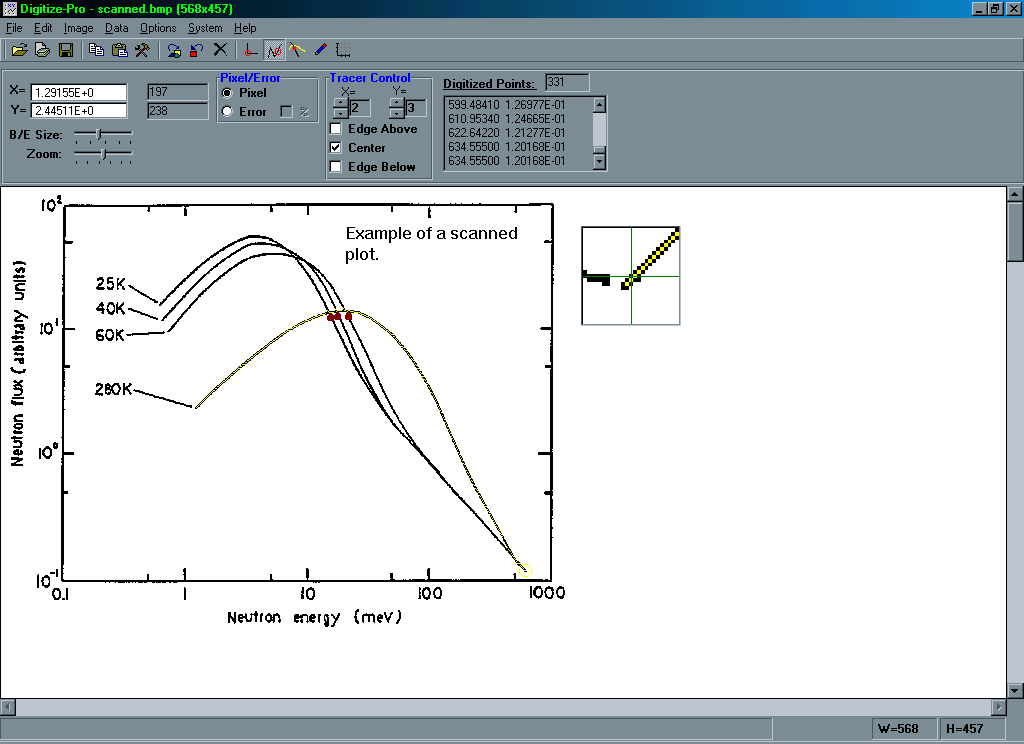1024x744 pixels.
Task: Select the Error radio button
Action: tap(227, 112)
